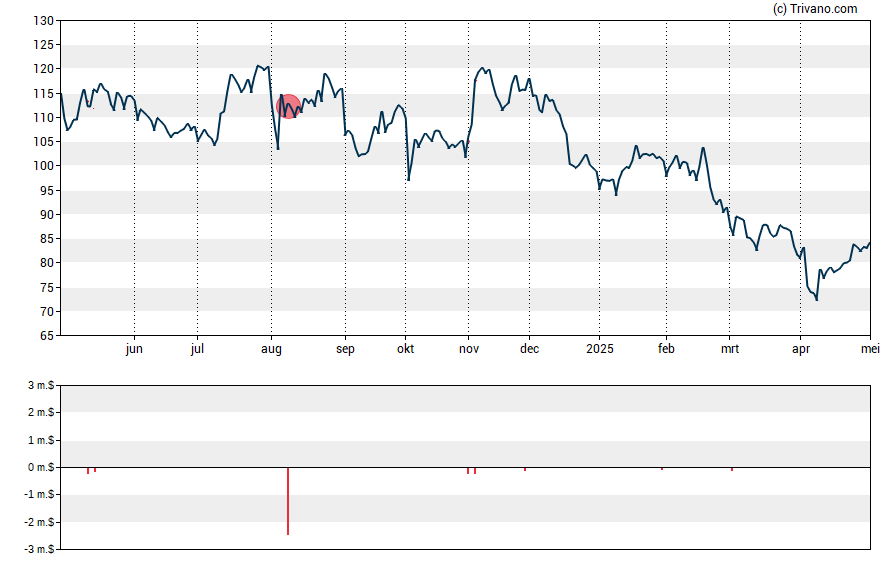This screenshot has width=888, height=565.
Task: Click the '(c) Trivano.com' copyright text
Action: click(815, 8)
